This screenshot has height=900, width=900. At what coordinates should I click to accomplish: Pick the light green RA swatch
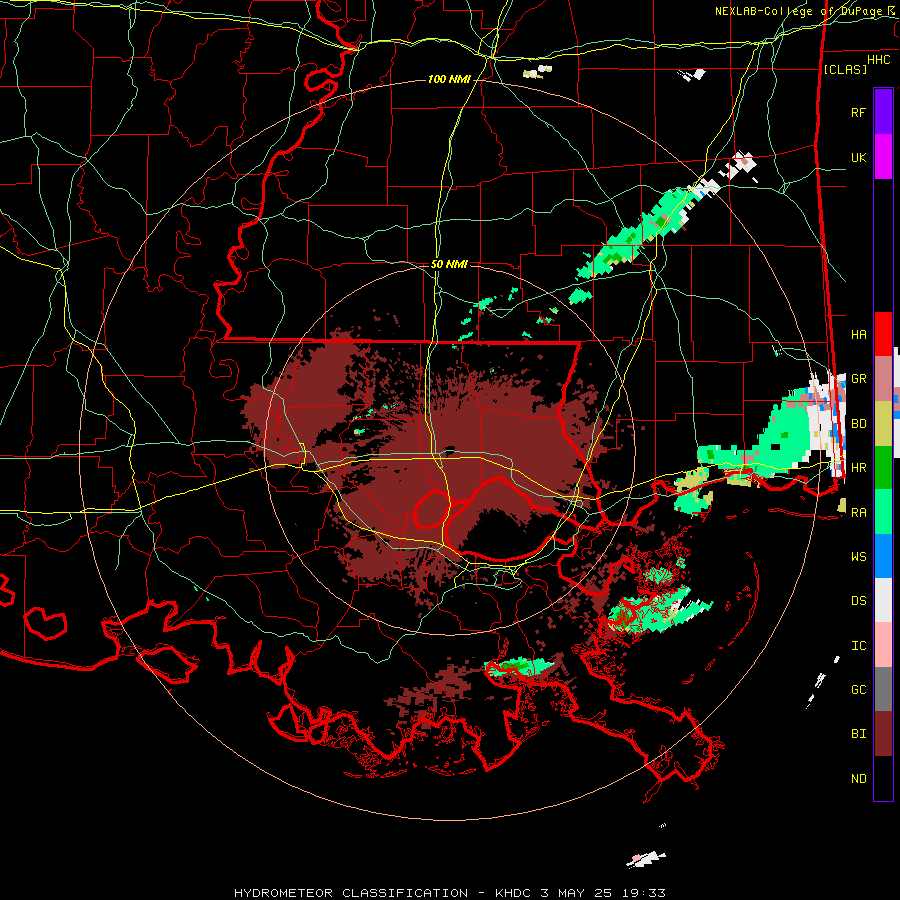click(x=883, y=512)
